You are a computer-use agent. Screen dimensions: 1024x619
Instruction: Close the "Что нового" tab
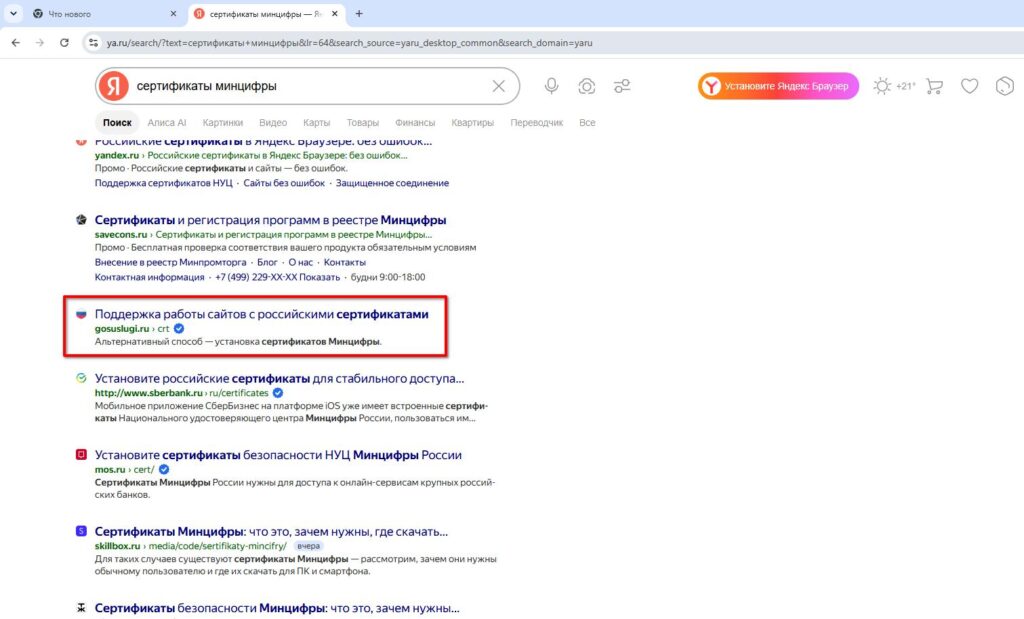(x=173, y=14)
